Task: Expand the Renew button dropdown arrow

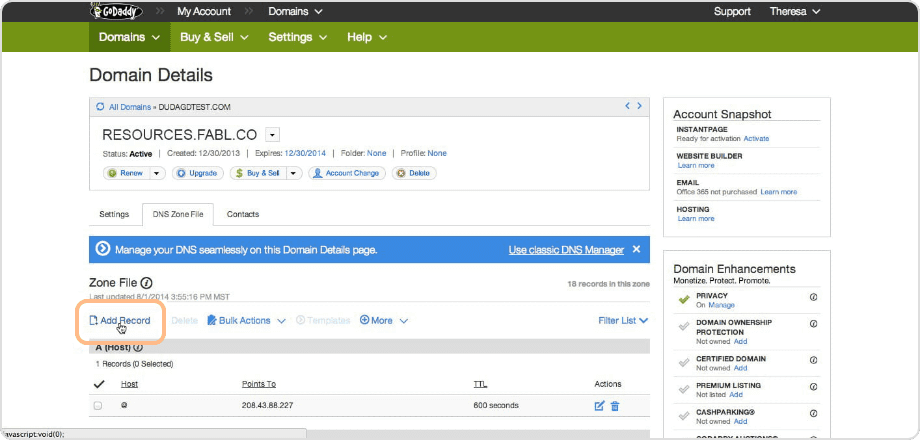Action: [158, 173]
